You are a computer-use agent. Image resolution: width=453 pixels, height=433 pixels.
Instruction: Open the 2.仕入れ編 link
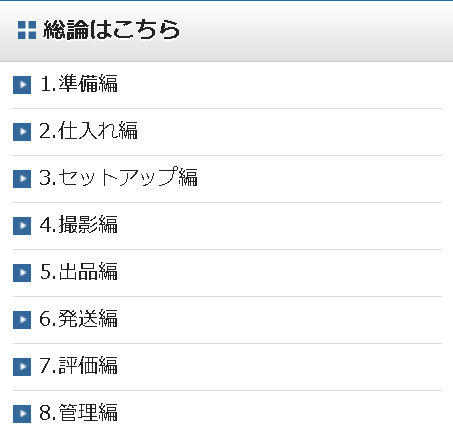click(x=88, y=131)
